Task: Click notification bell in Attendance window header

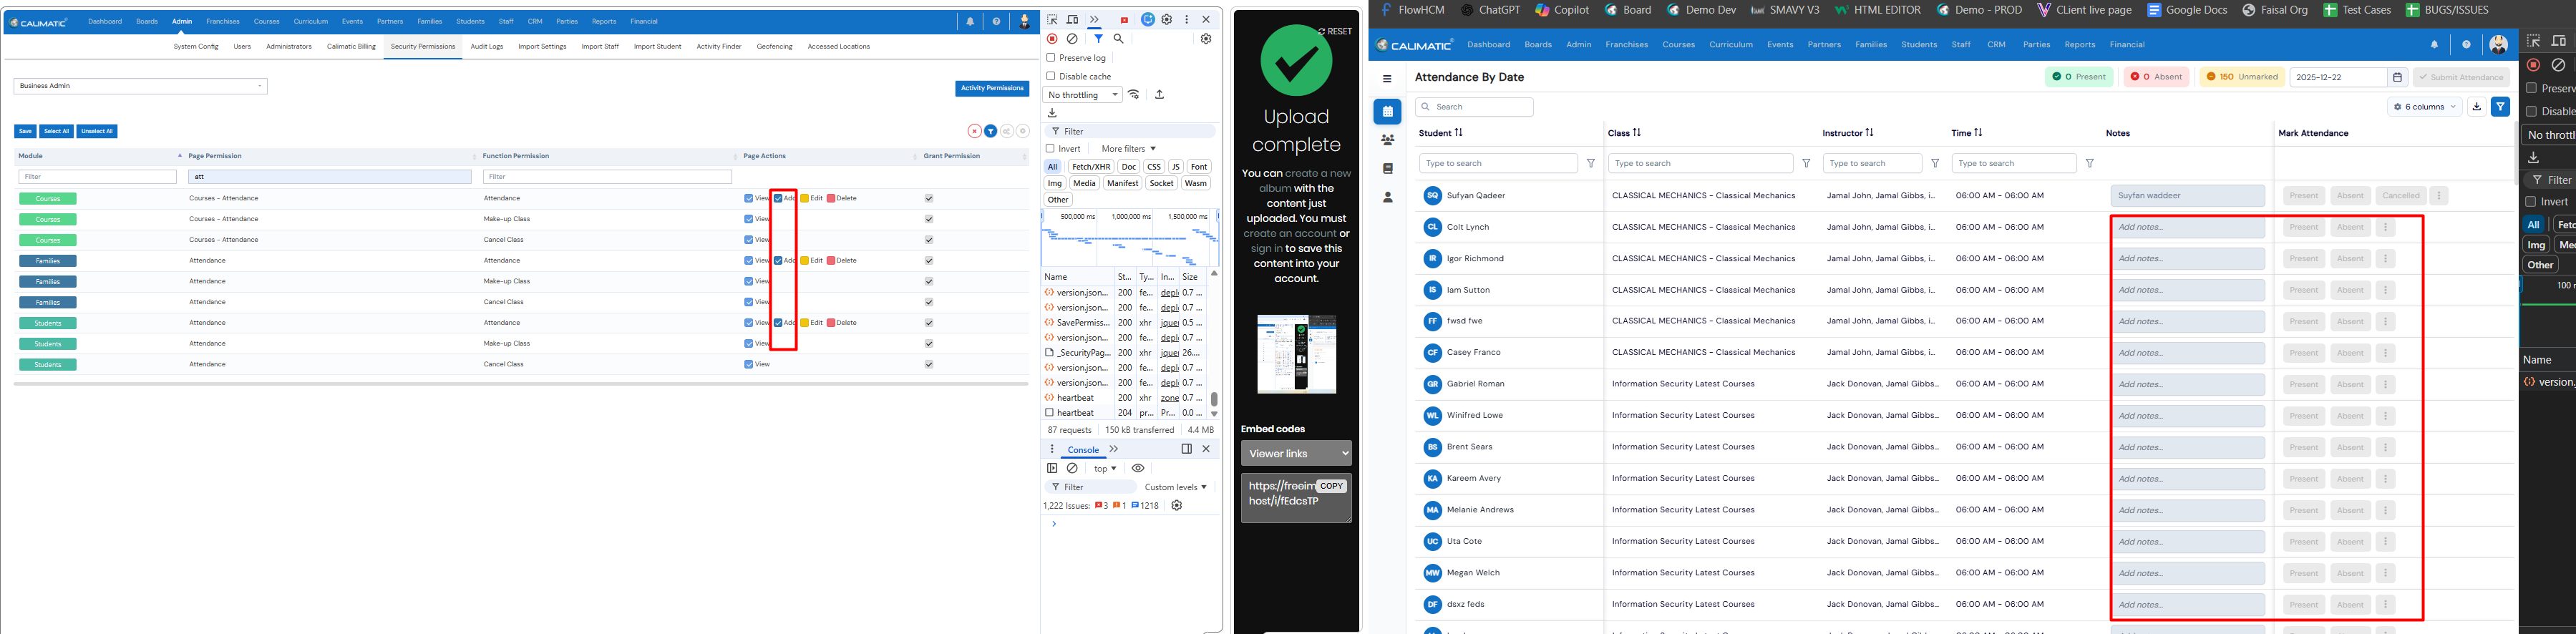Action: tap(2434, 45)
